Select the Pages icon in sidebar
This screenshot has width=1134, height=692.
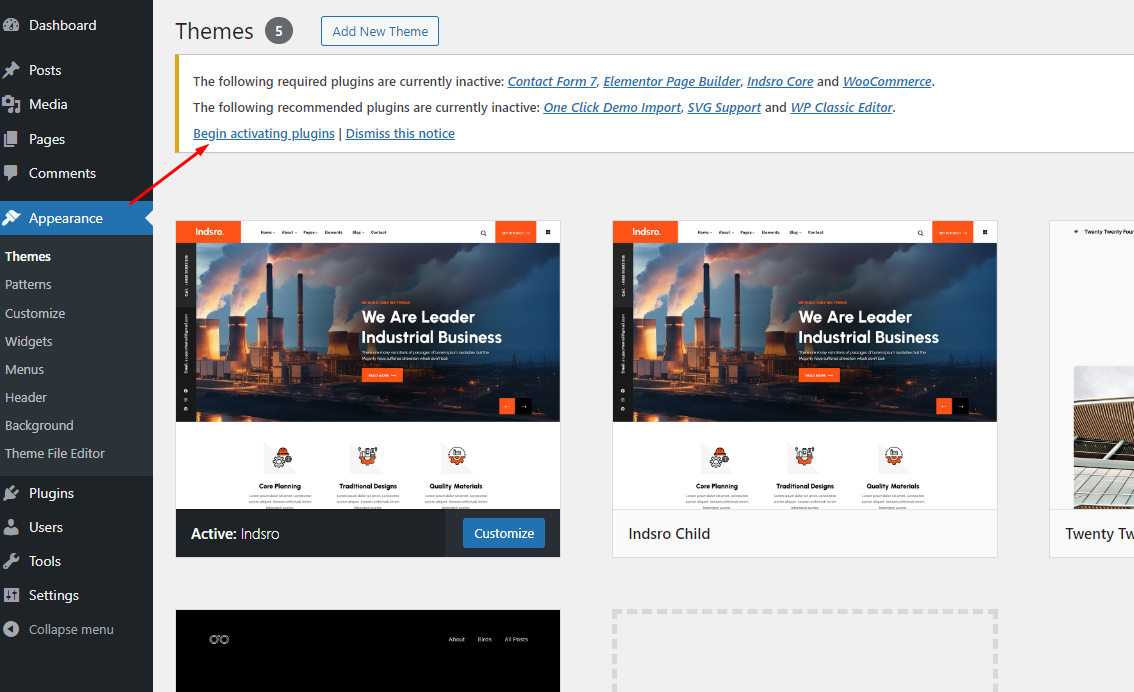(x=11, y=139)
